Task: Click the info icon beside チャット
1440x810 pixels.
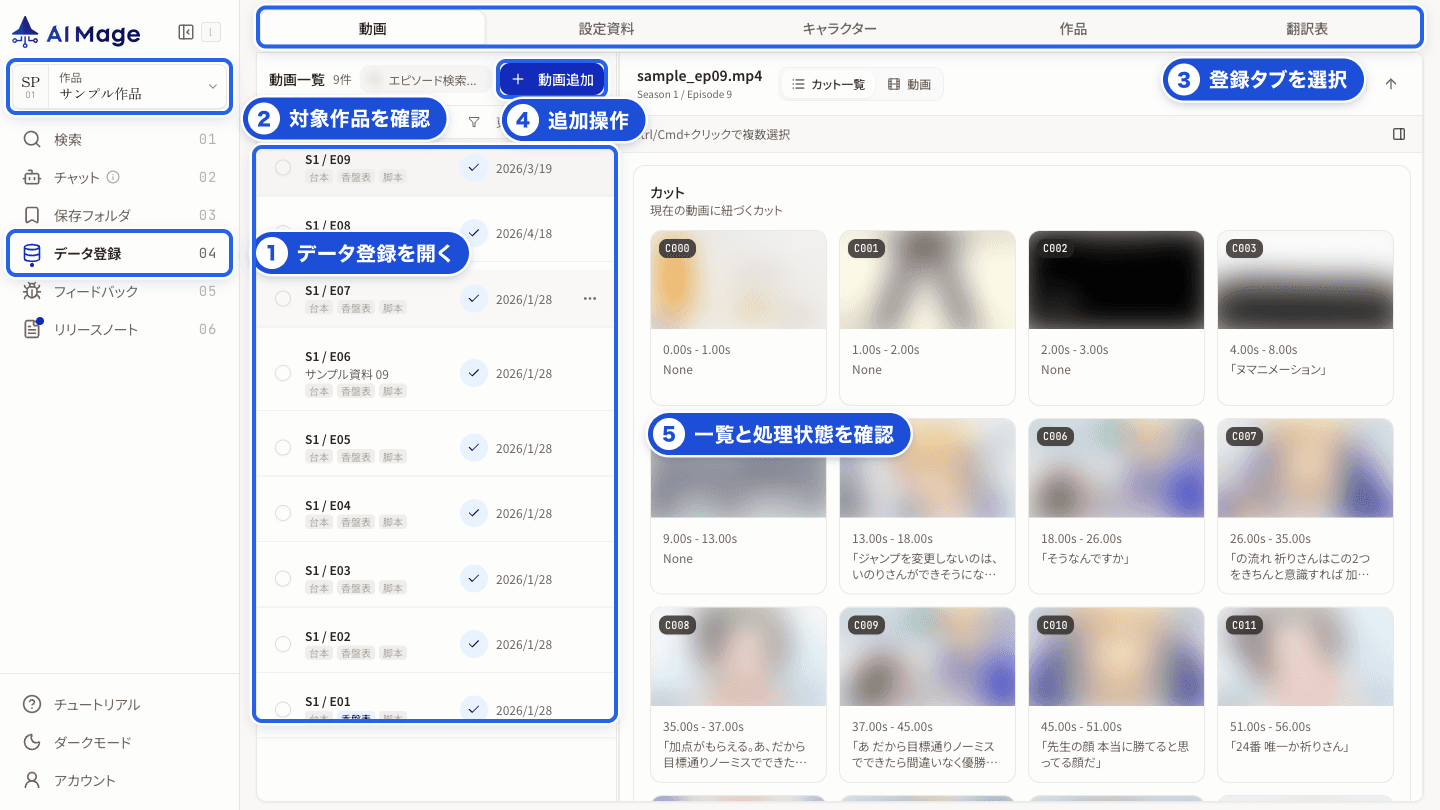Action: pos(113,177)
